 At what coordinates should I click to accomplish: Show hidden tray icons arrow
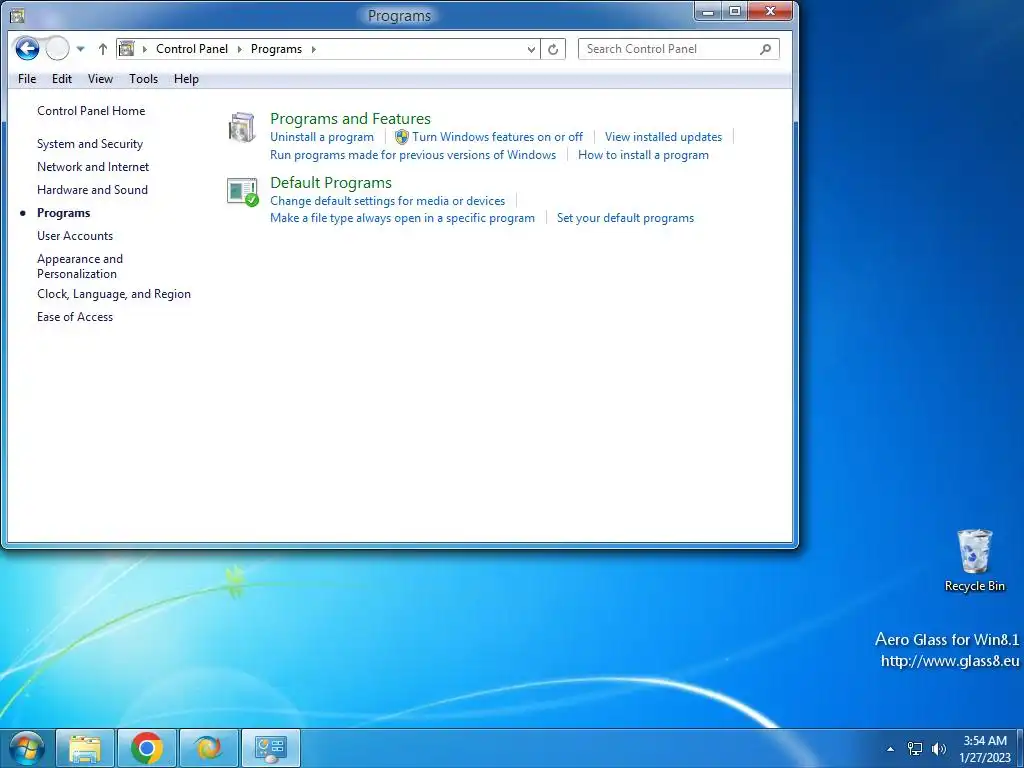click(x=890, y=749)
